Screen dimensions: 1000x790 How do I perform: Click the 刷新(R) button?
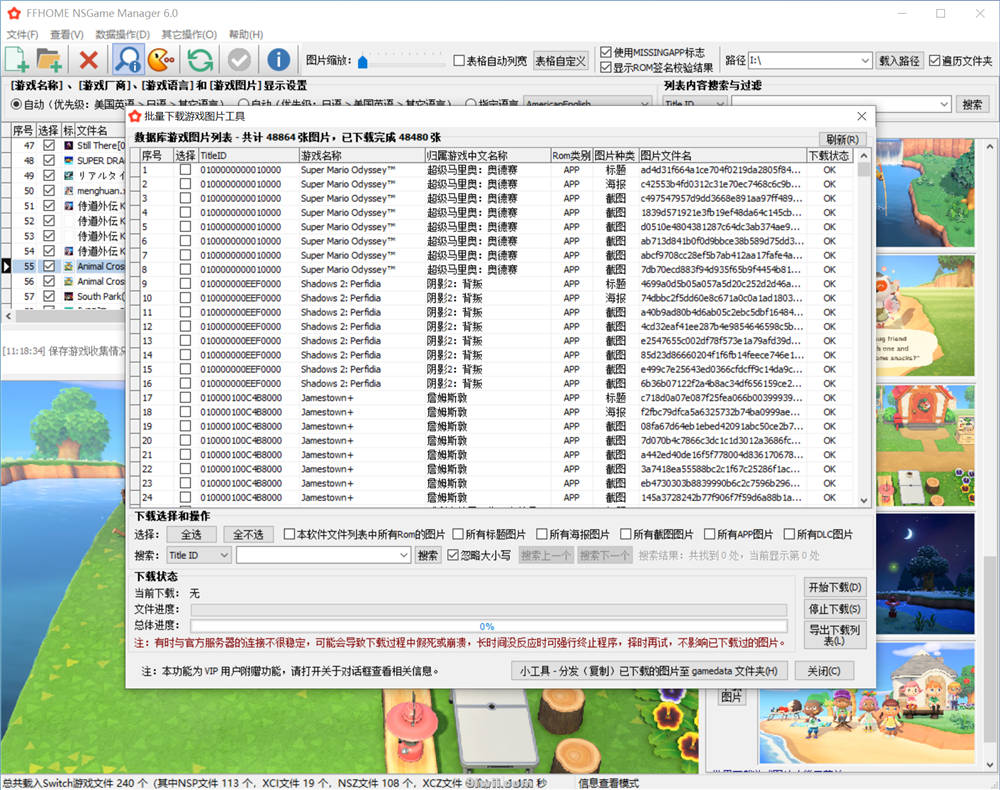point(842,139)
